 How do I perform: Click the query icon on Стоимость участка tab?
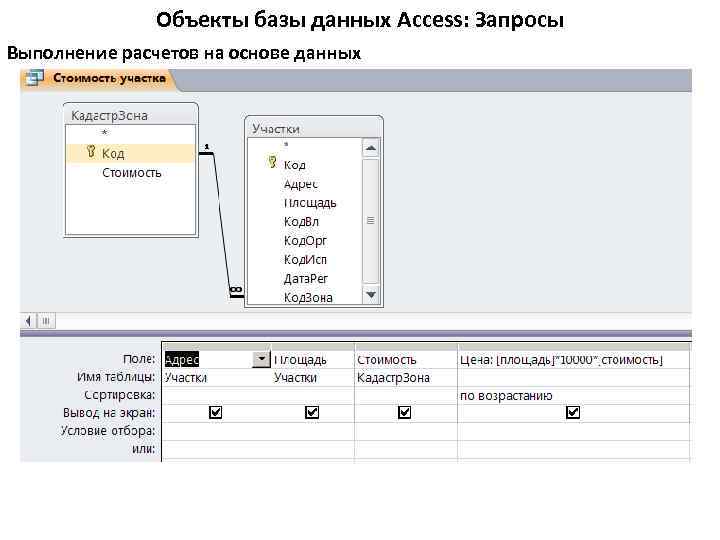click(x=34, y=78)
